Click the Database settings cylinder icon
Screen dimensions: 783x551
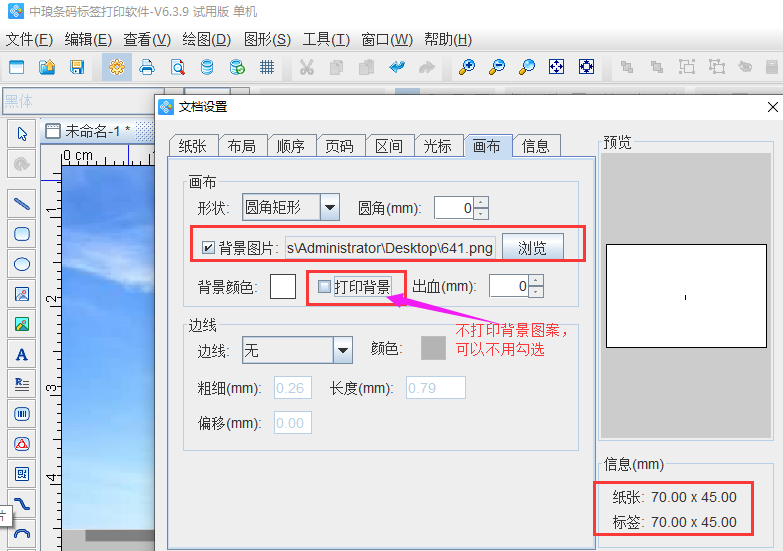click(x=207, y=66)
